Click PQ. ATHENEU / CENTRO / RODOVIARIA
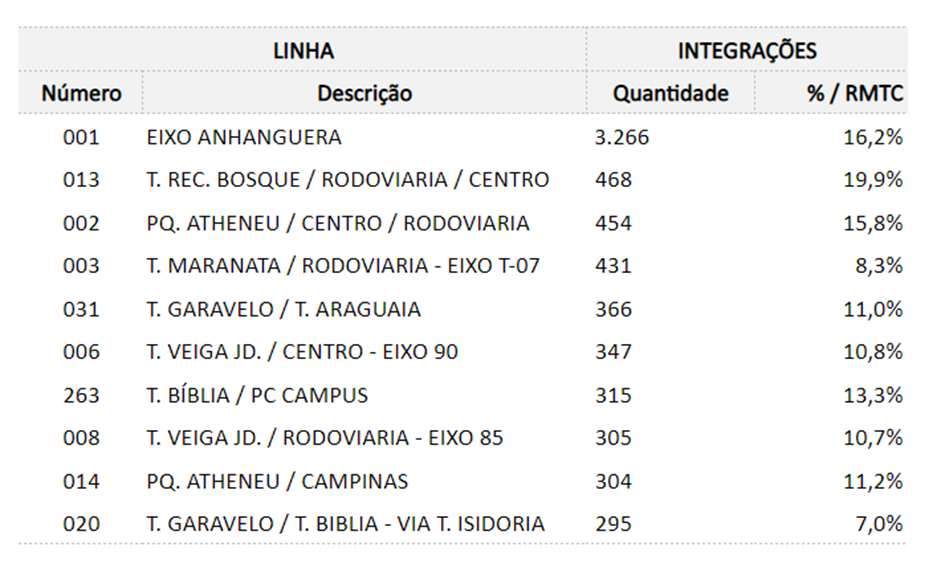The image size is (945, 572). 338,224
